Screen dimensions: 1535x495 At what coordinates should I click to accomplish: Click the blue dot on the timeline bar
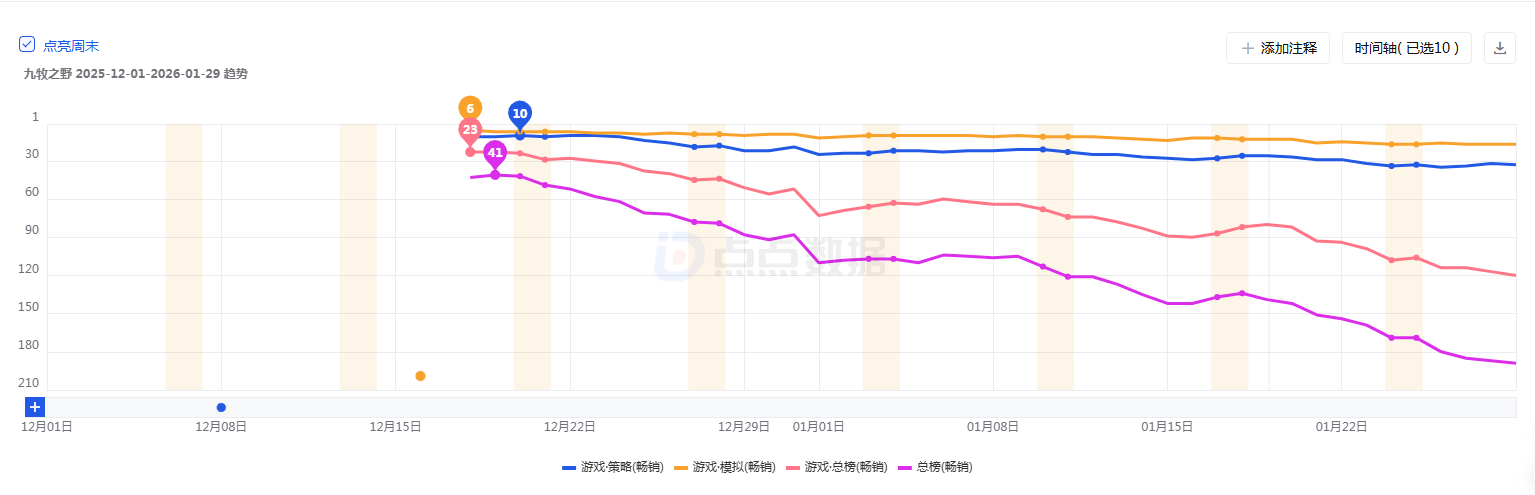point(221,407)
